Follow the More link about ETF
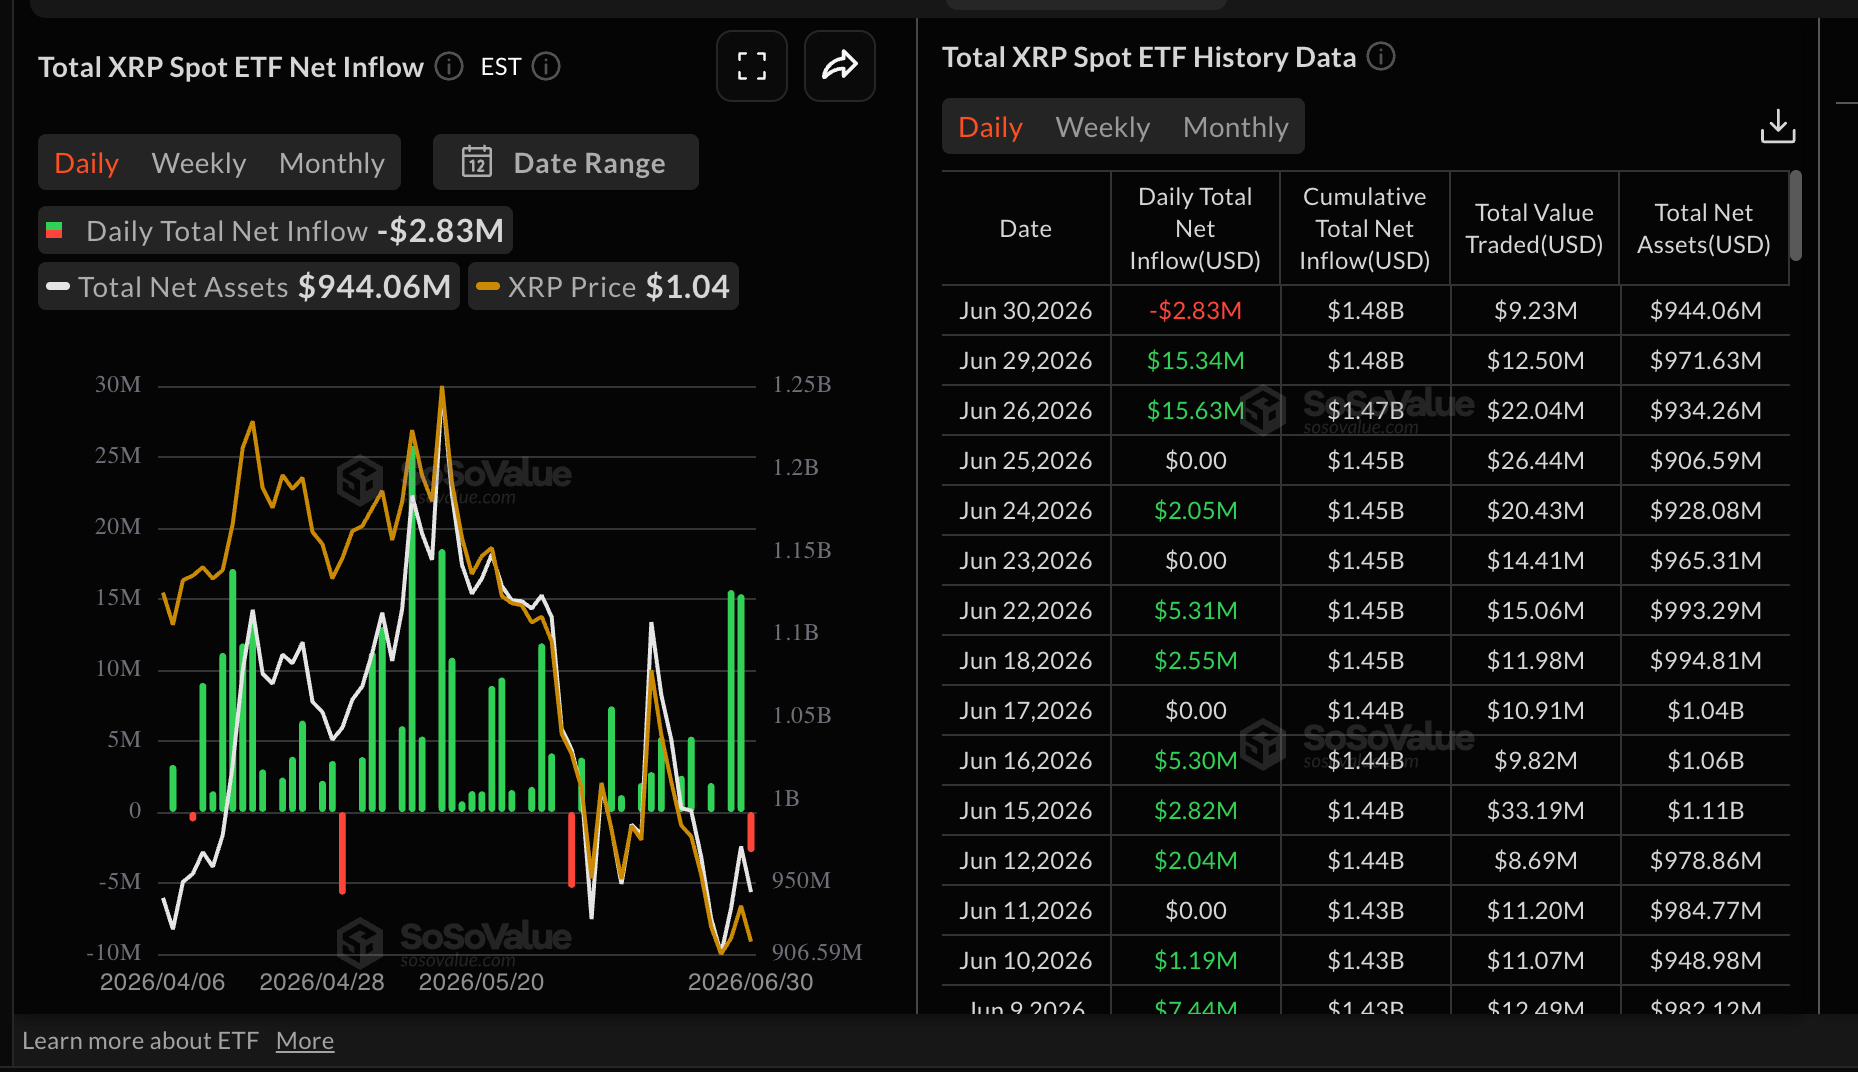This screenshot has width=1858, height=1072. (305, 1041)
